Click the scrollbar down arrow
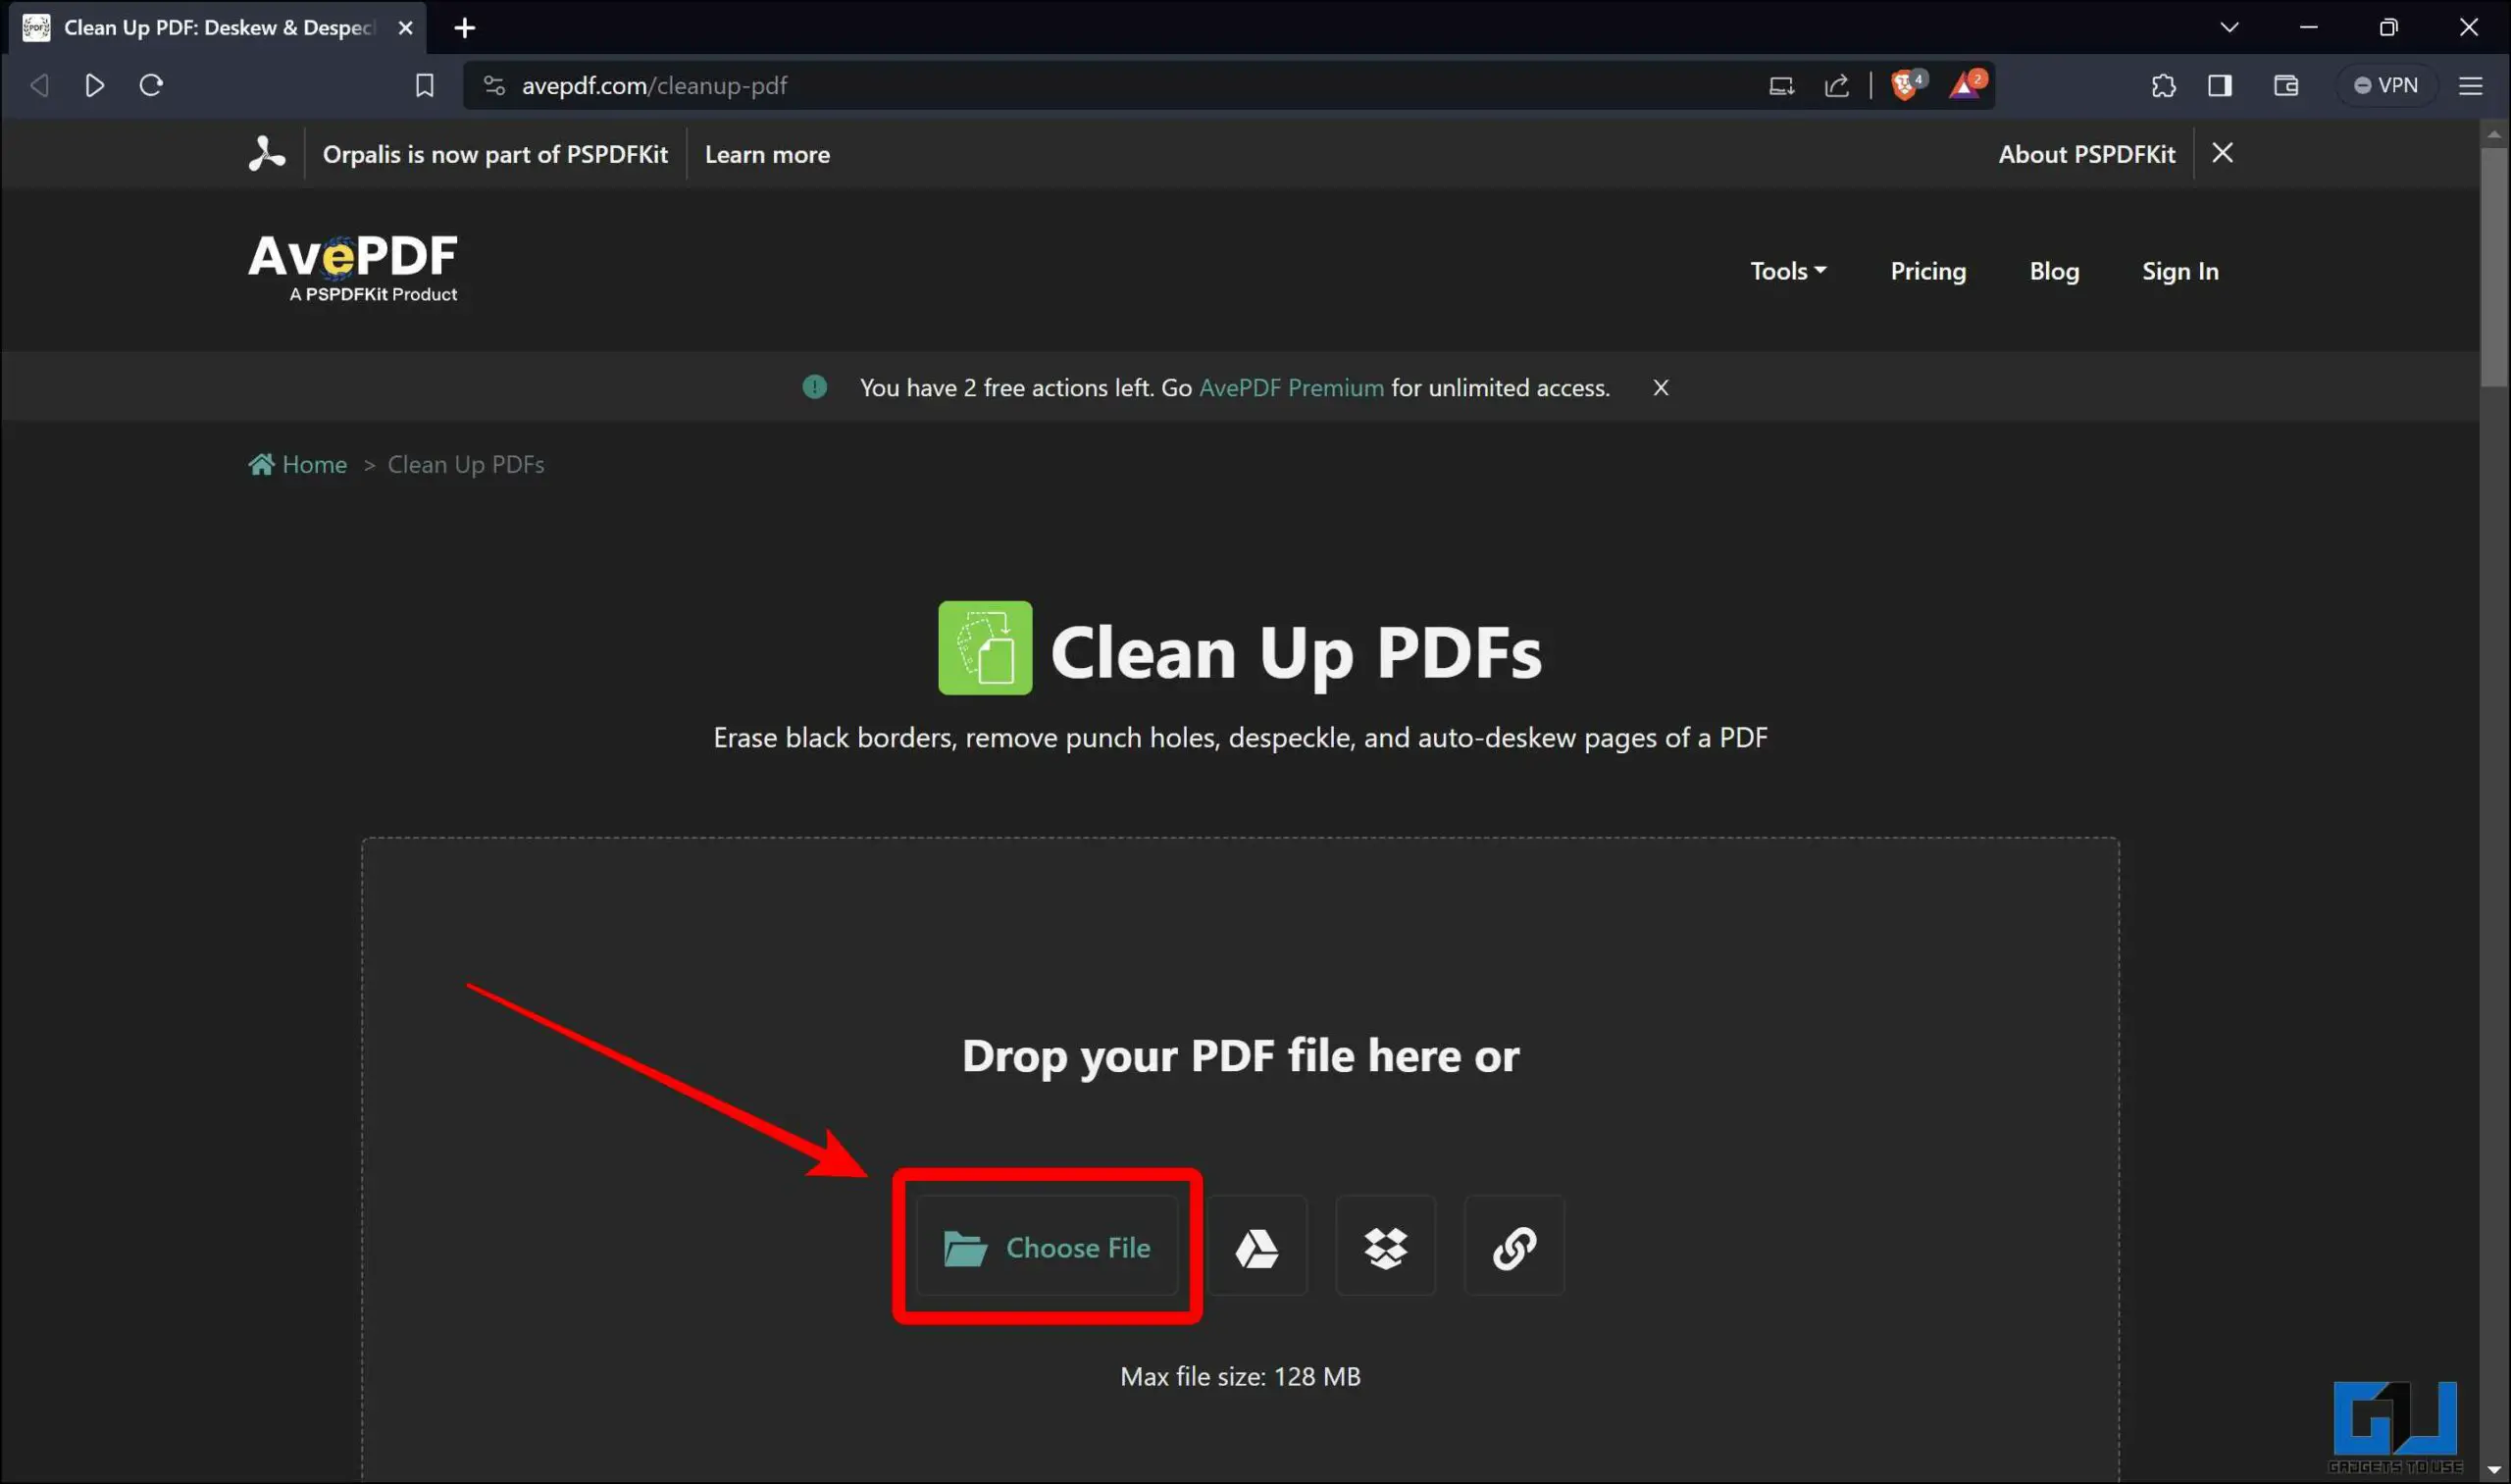This screenshot has height=1484, width=2511. pos(2494,1470)
